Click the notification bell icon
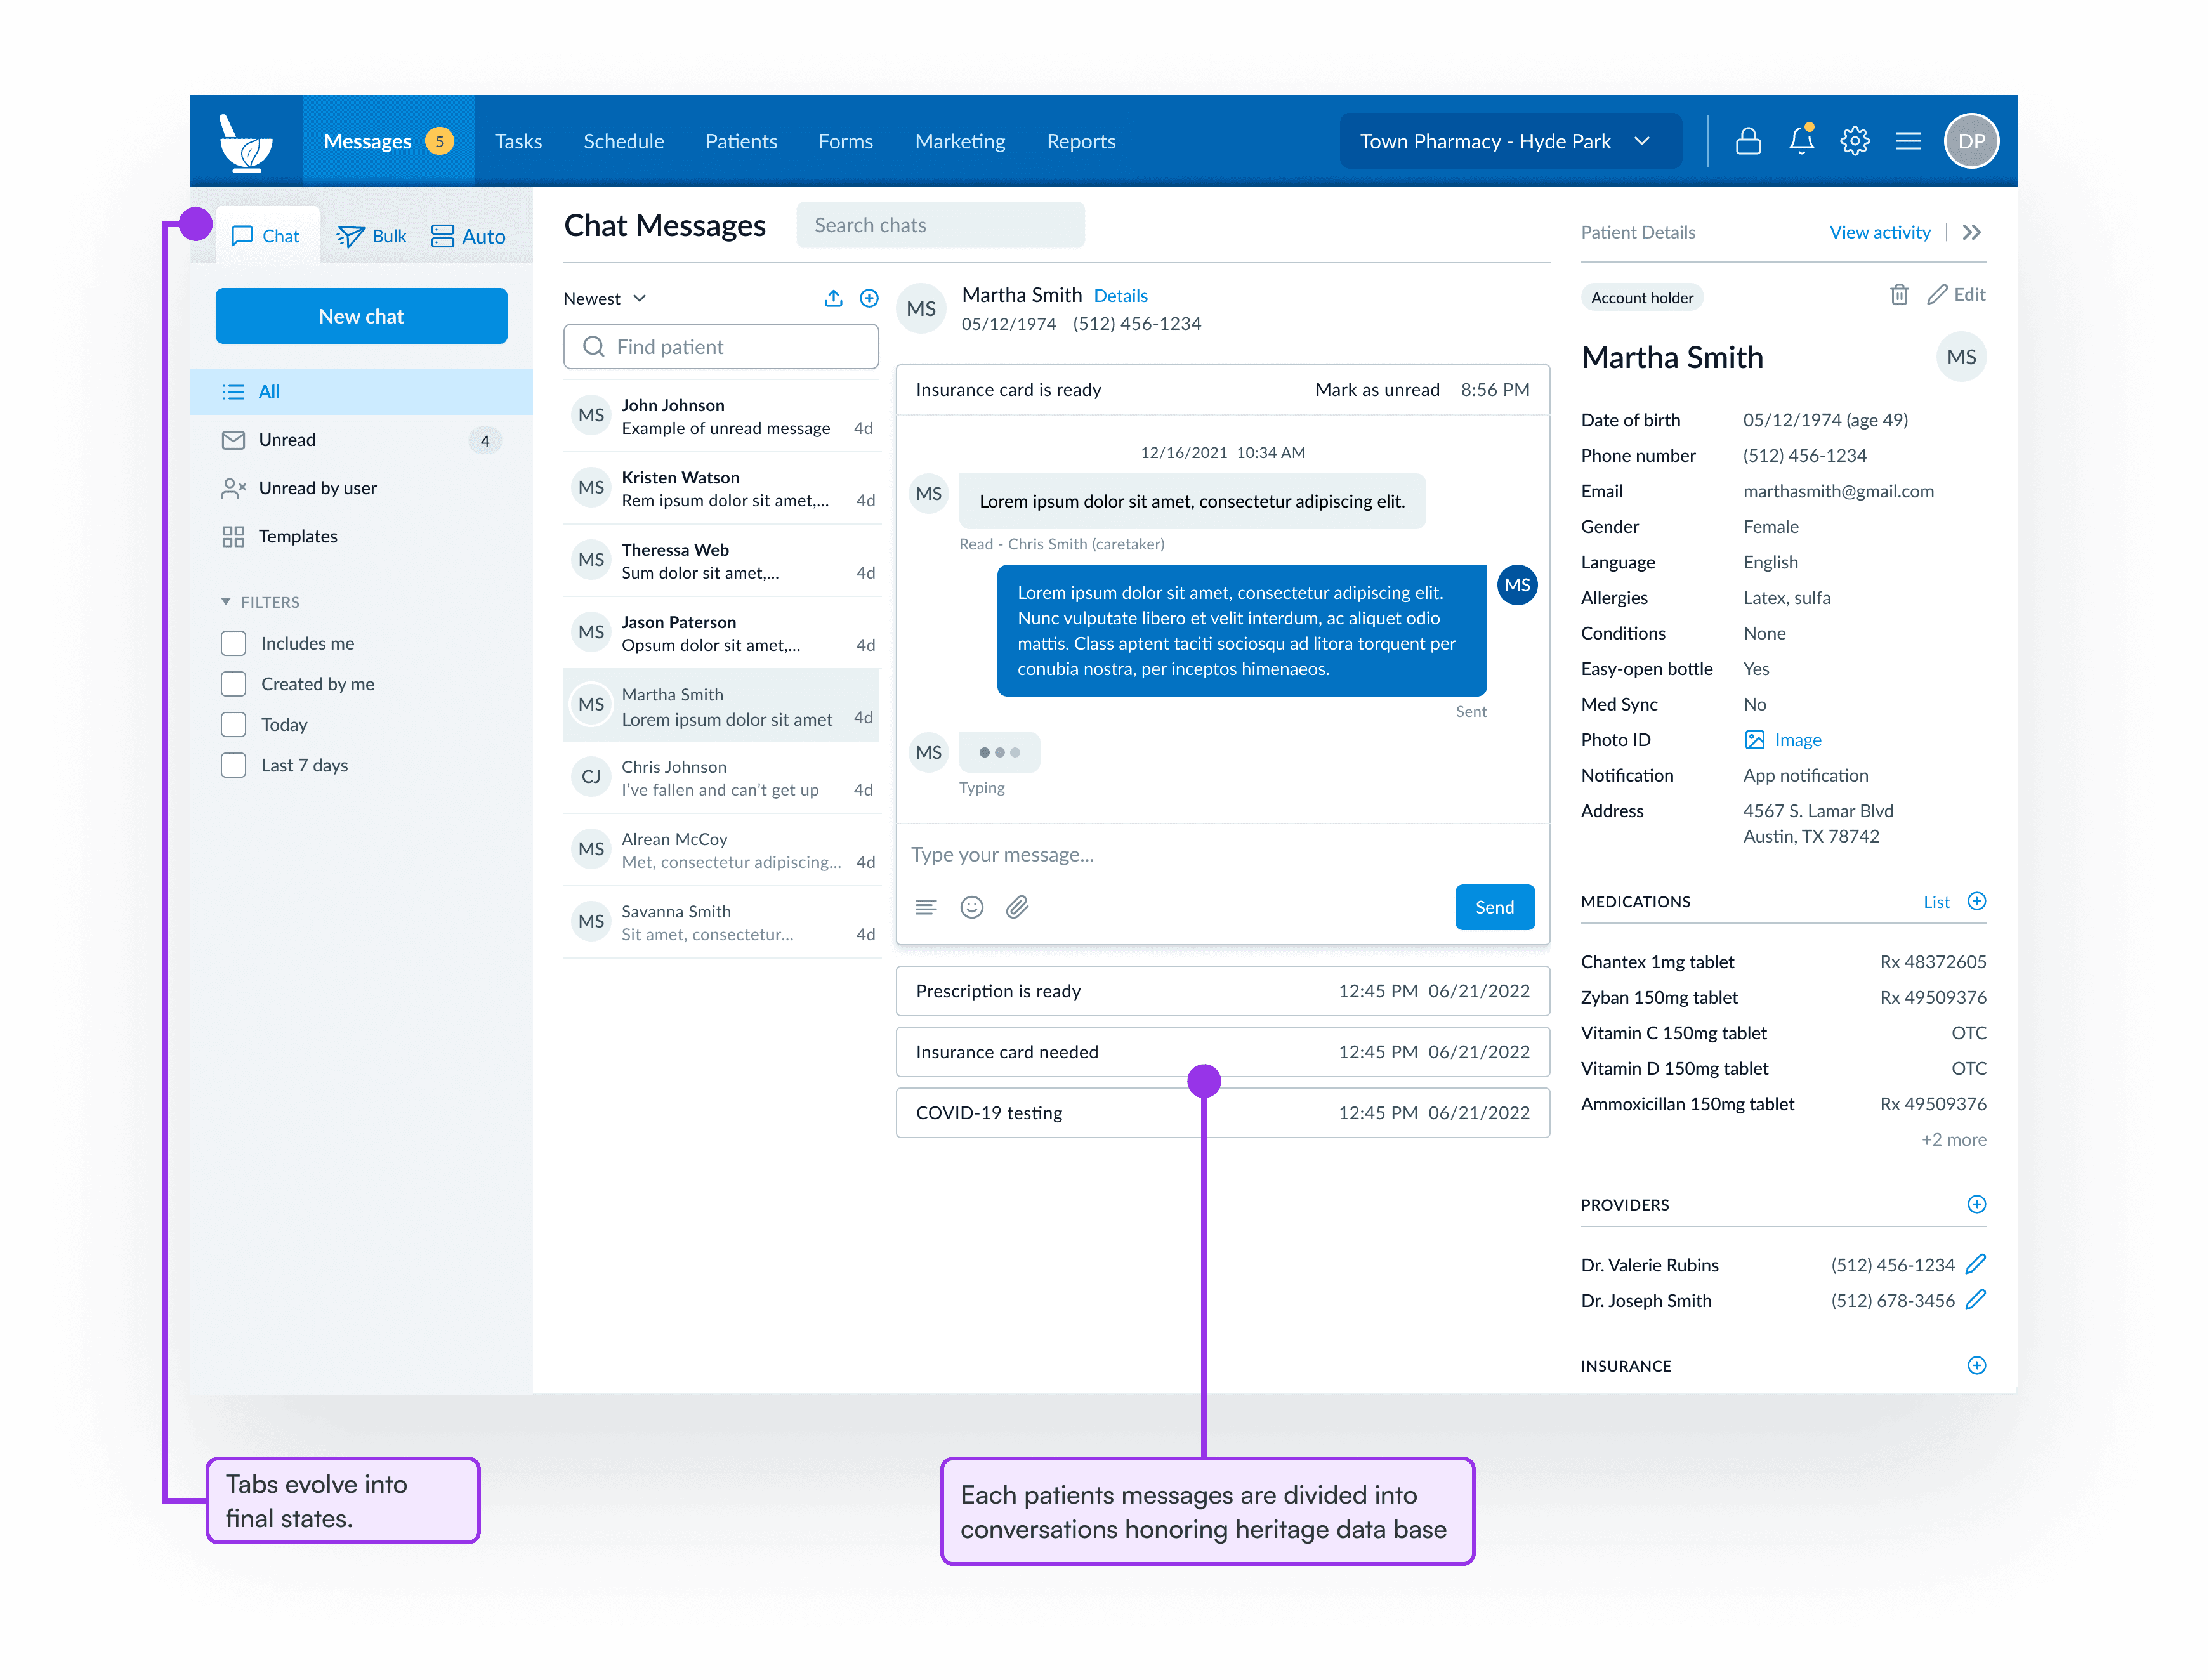The width and height of the screenshot is (2208, 1680). [x=1801, y=141]
